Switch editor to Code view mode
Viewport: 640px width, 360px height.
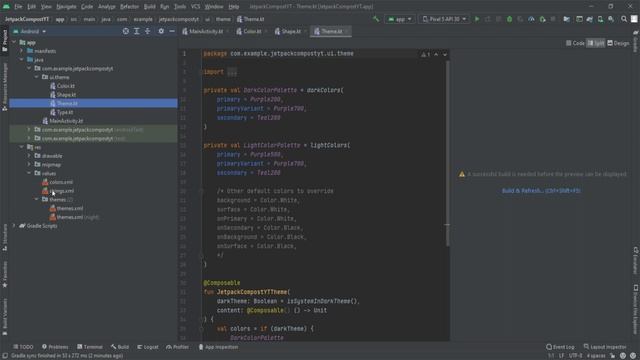(575, 43)
